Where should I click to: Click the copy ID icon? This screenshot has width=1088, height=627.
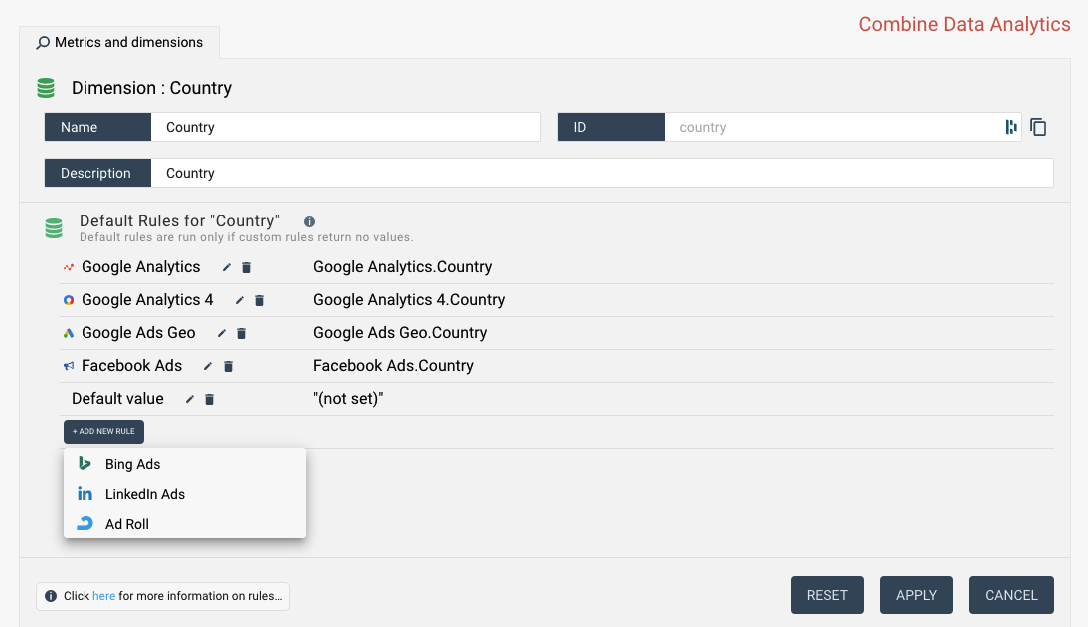click(1038, 127)
